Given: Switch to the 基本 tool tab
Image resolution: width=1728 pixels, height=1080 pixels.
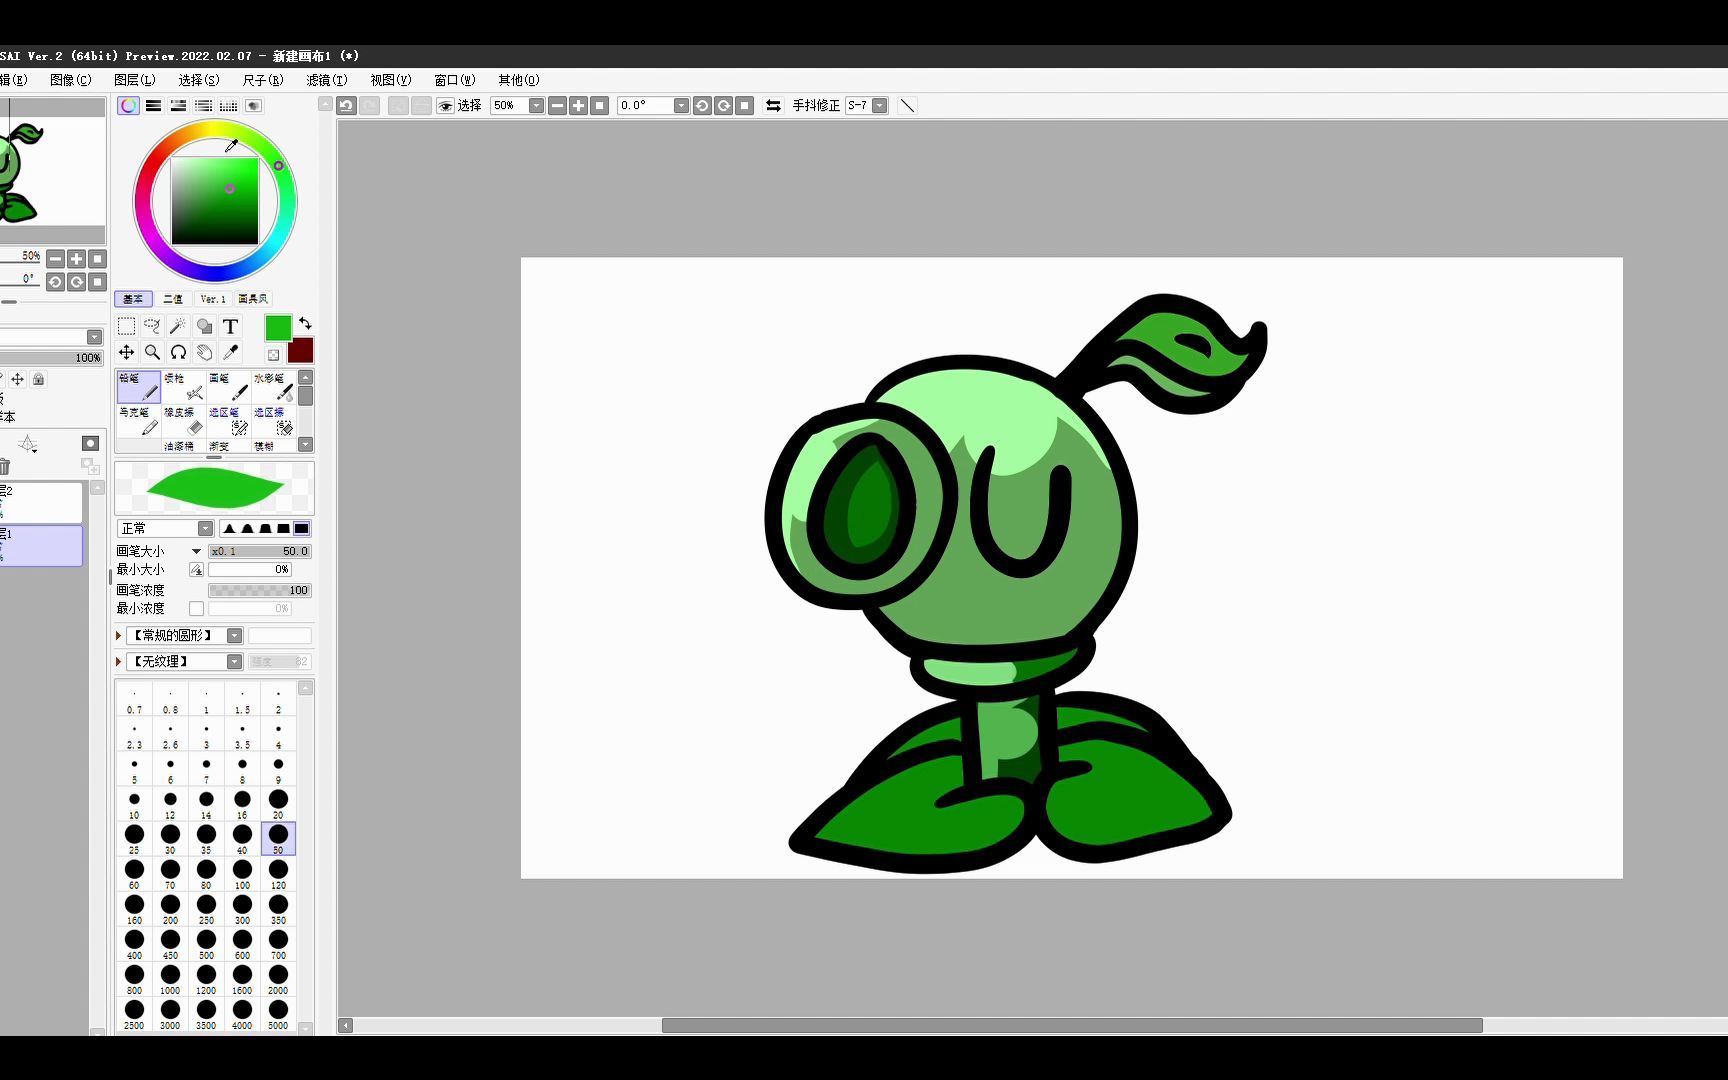Looking at the screenshot, I should [x=133, y=299].
